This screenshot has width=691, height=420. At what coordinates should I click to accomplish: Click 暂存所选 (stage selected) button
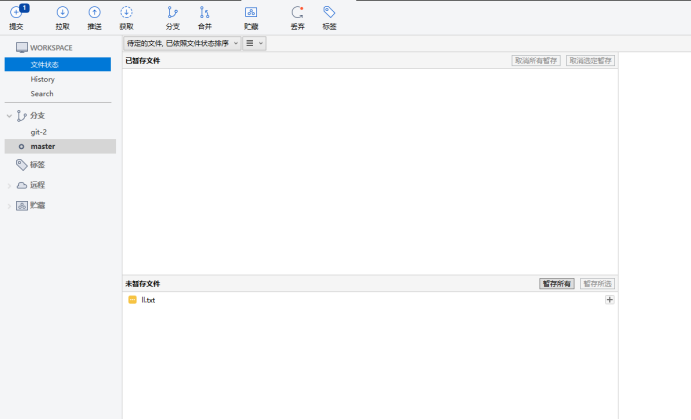pyautogui.click(x=597, y=283)
